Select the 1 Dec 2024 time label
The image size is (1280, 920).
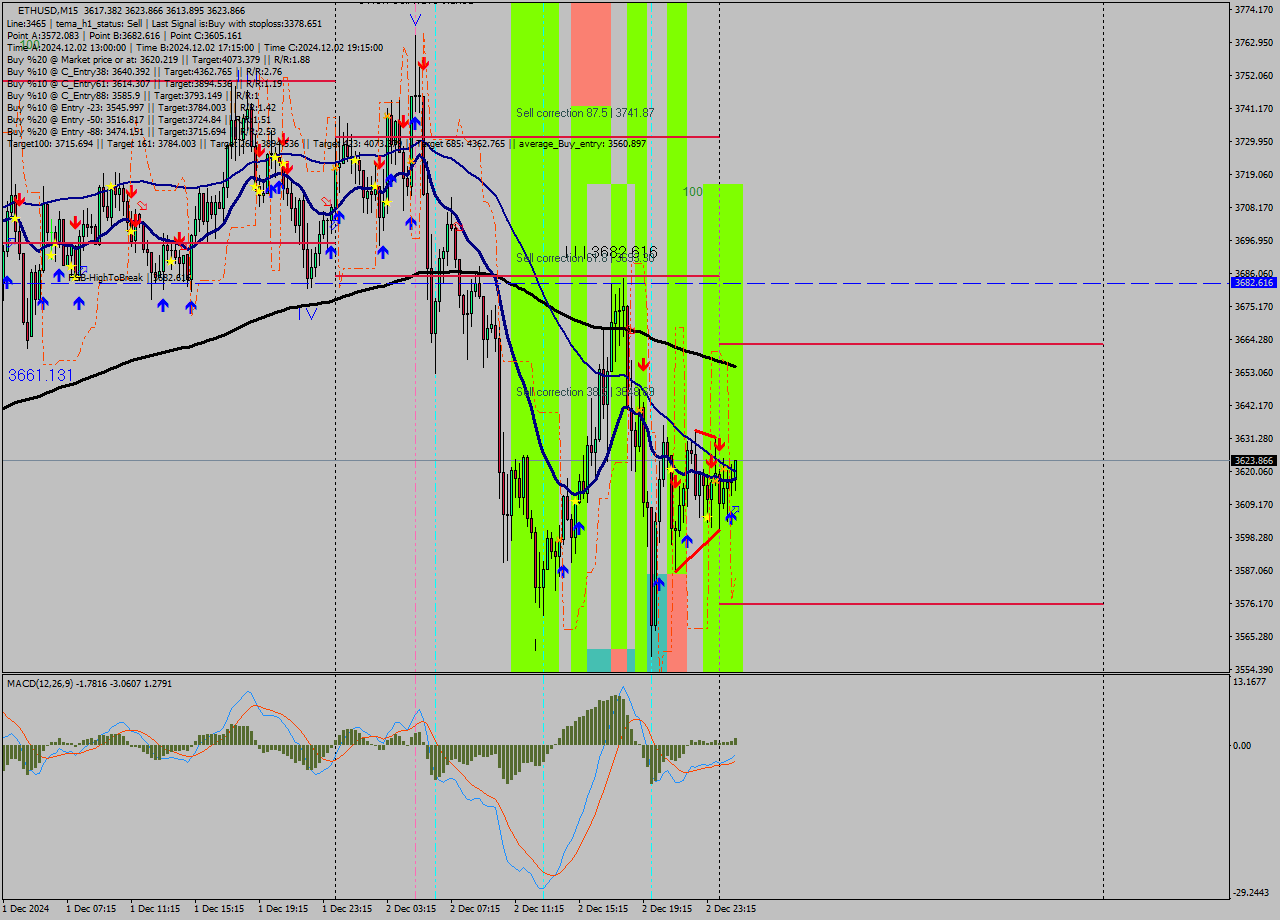click(27, 909)
